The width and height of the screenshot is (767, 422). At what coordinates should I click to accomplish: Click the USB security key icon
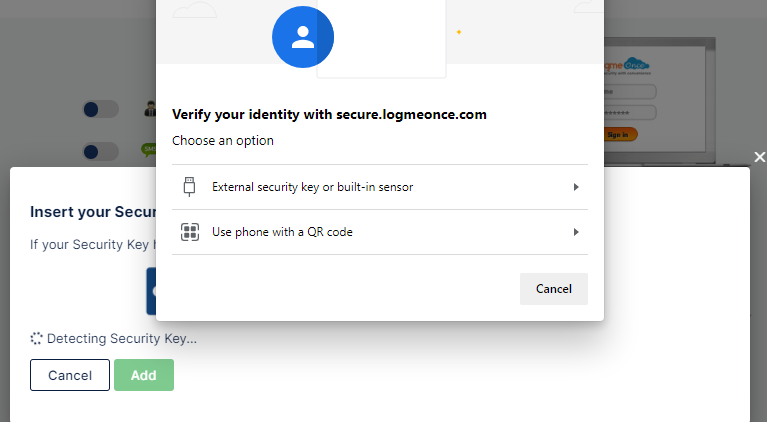(x=189, y=187)
